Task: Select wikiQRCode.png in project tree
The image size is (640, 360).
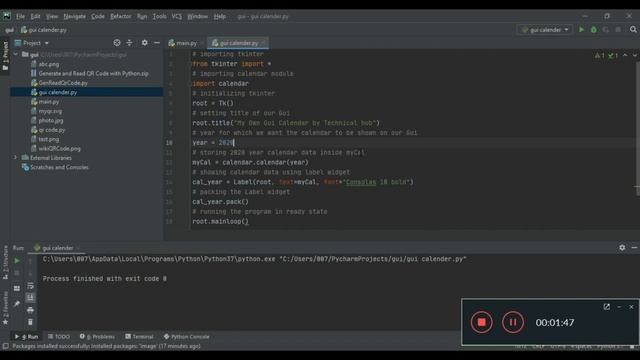Action: click(x=59, y=149)
